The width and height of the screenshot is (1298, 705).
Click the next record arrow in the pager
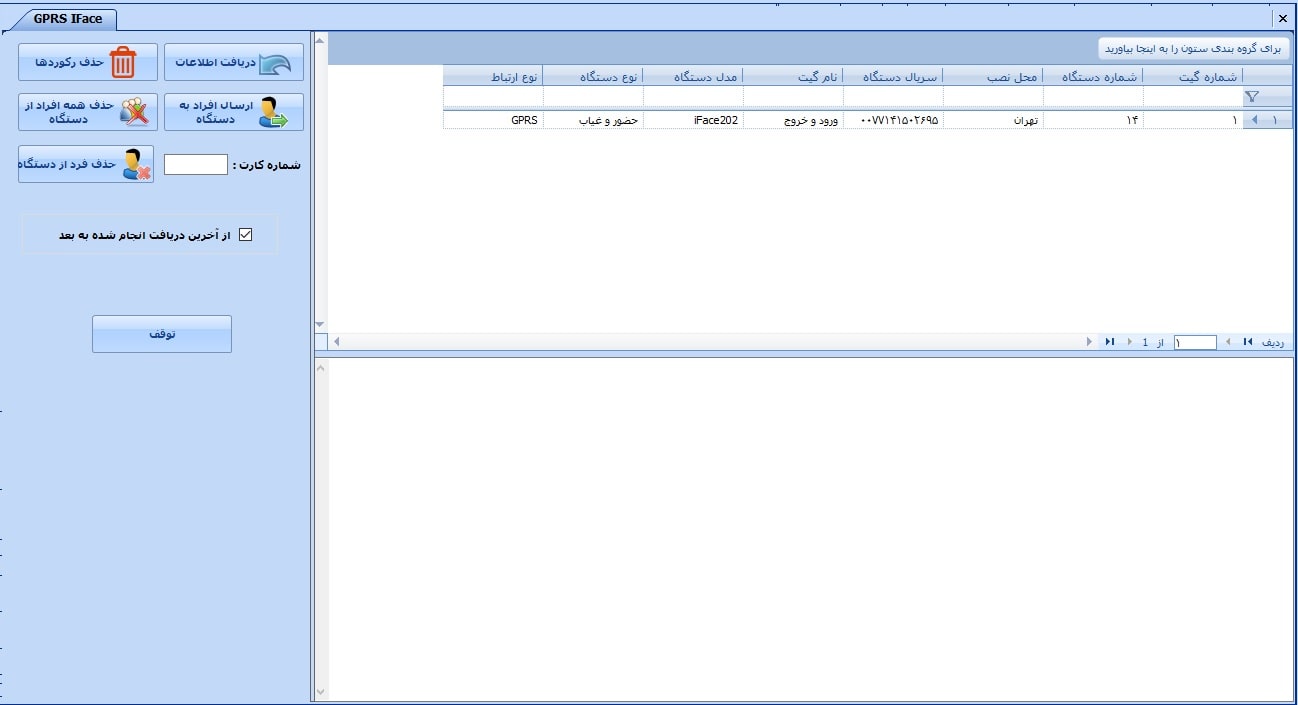1130,342
